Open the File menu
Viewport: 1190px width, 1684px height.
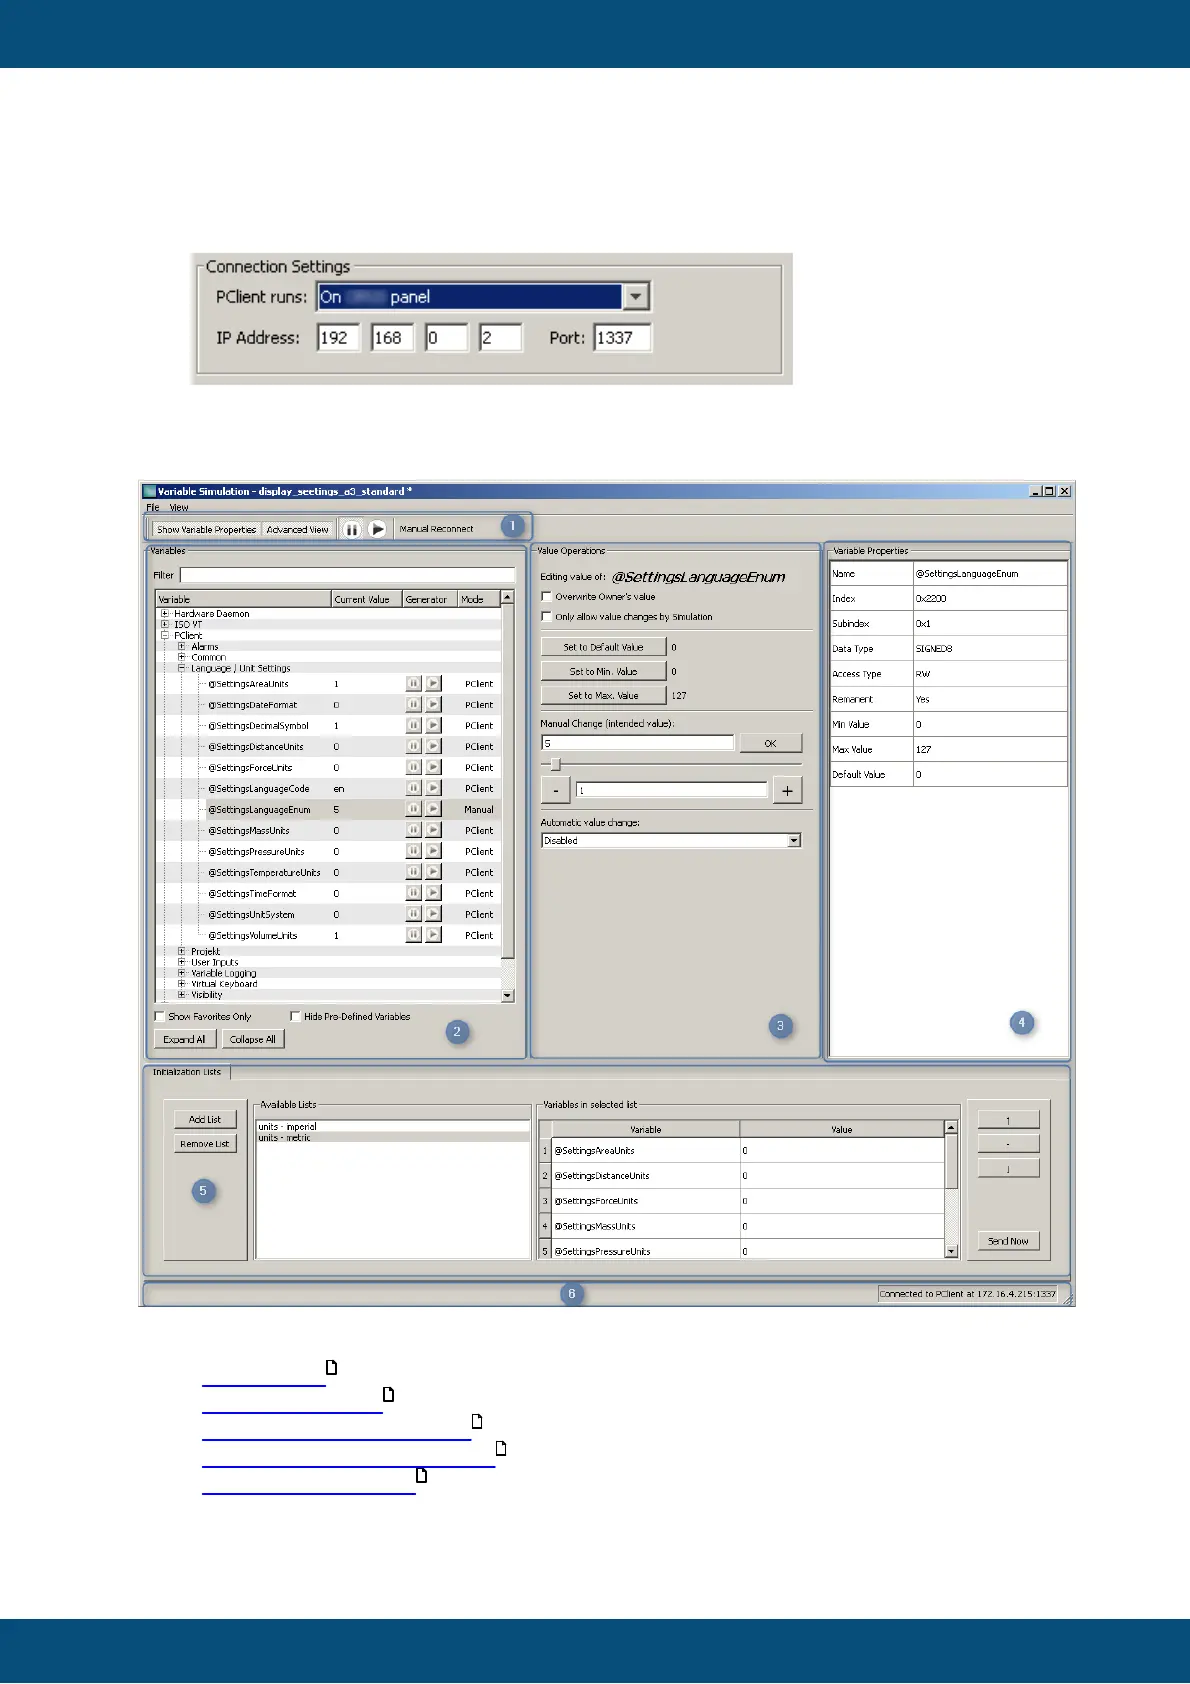[153, 508]
